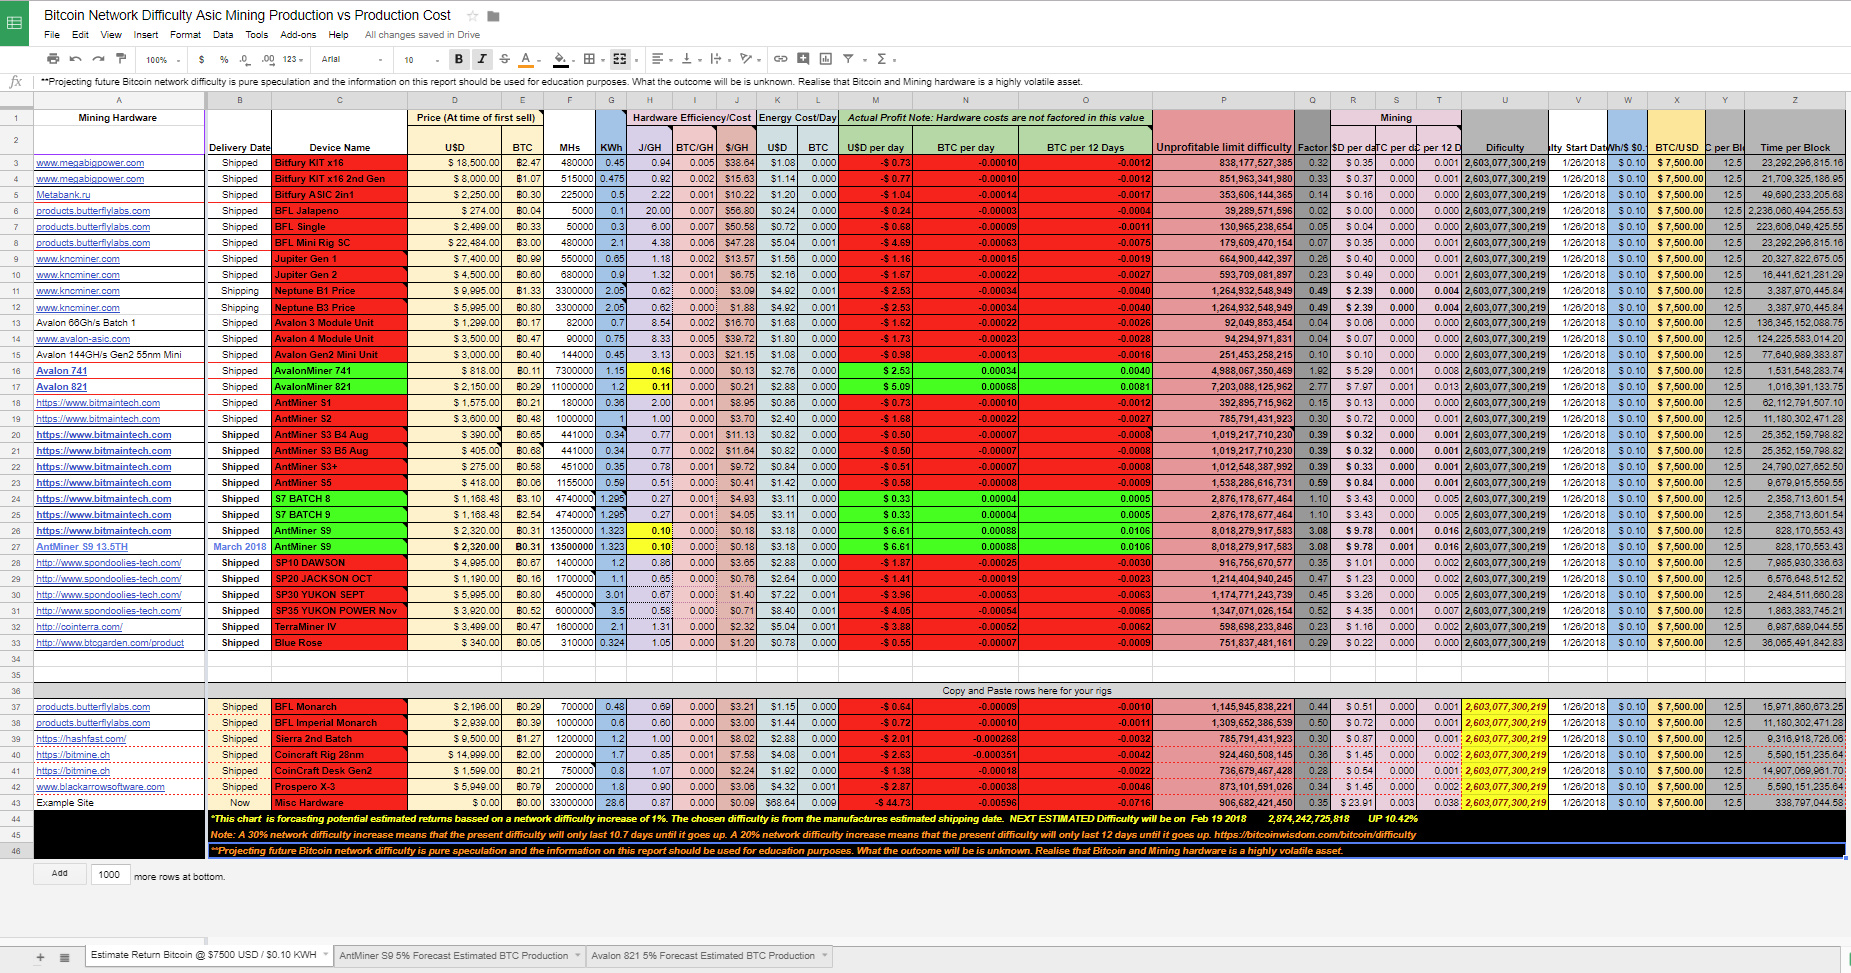The width and height of the screenshot is (1851, 973).
Task: Open the all sheets list
Action: [64, 957]
